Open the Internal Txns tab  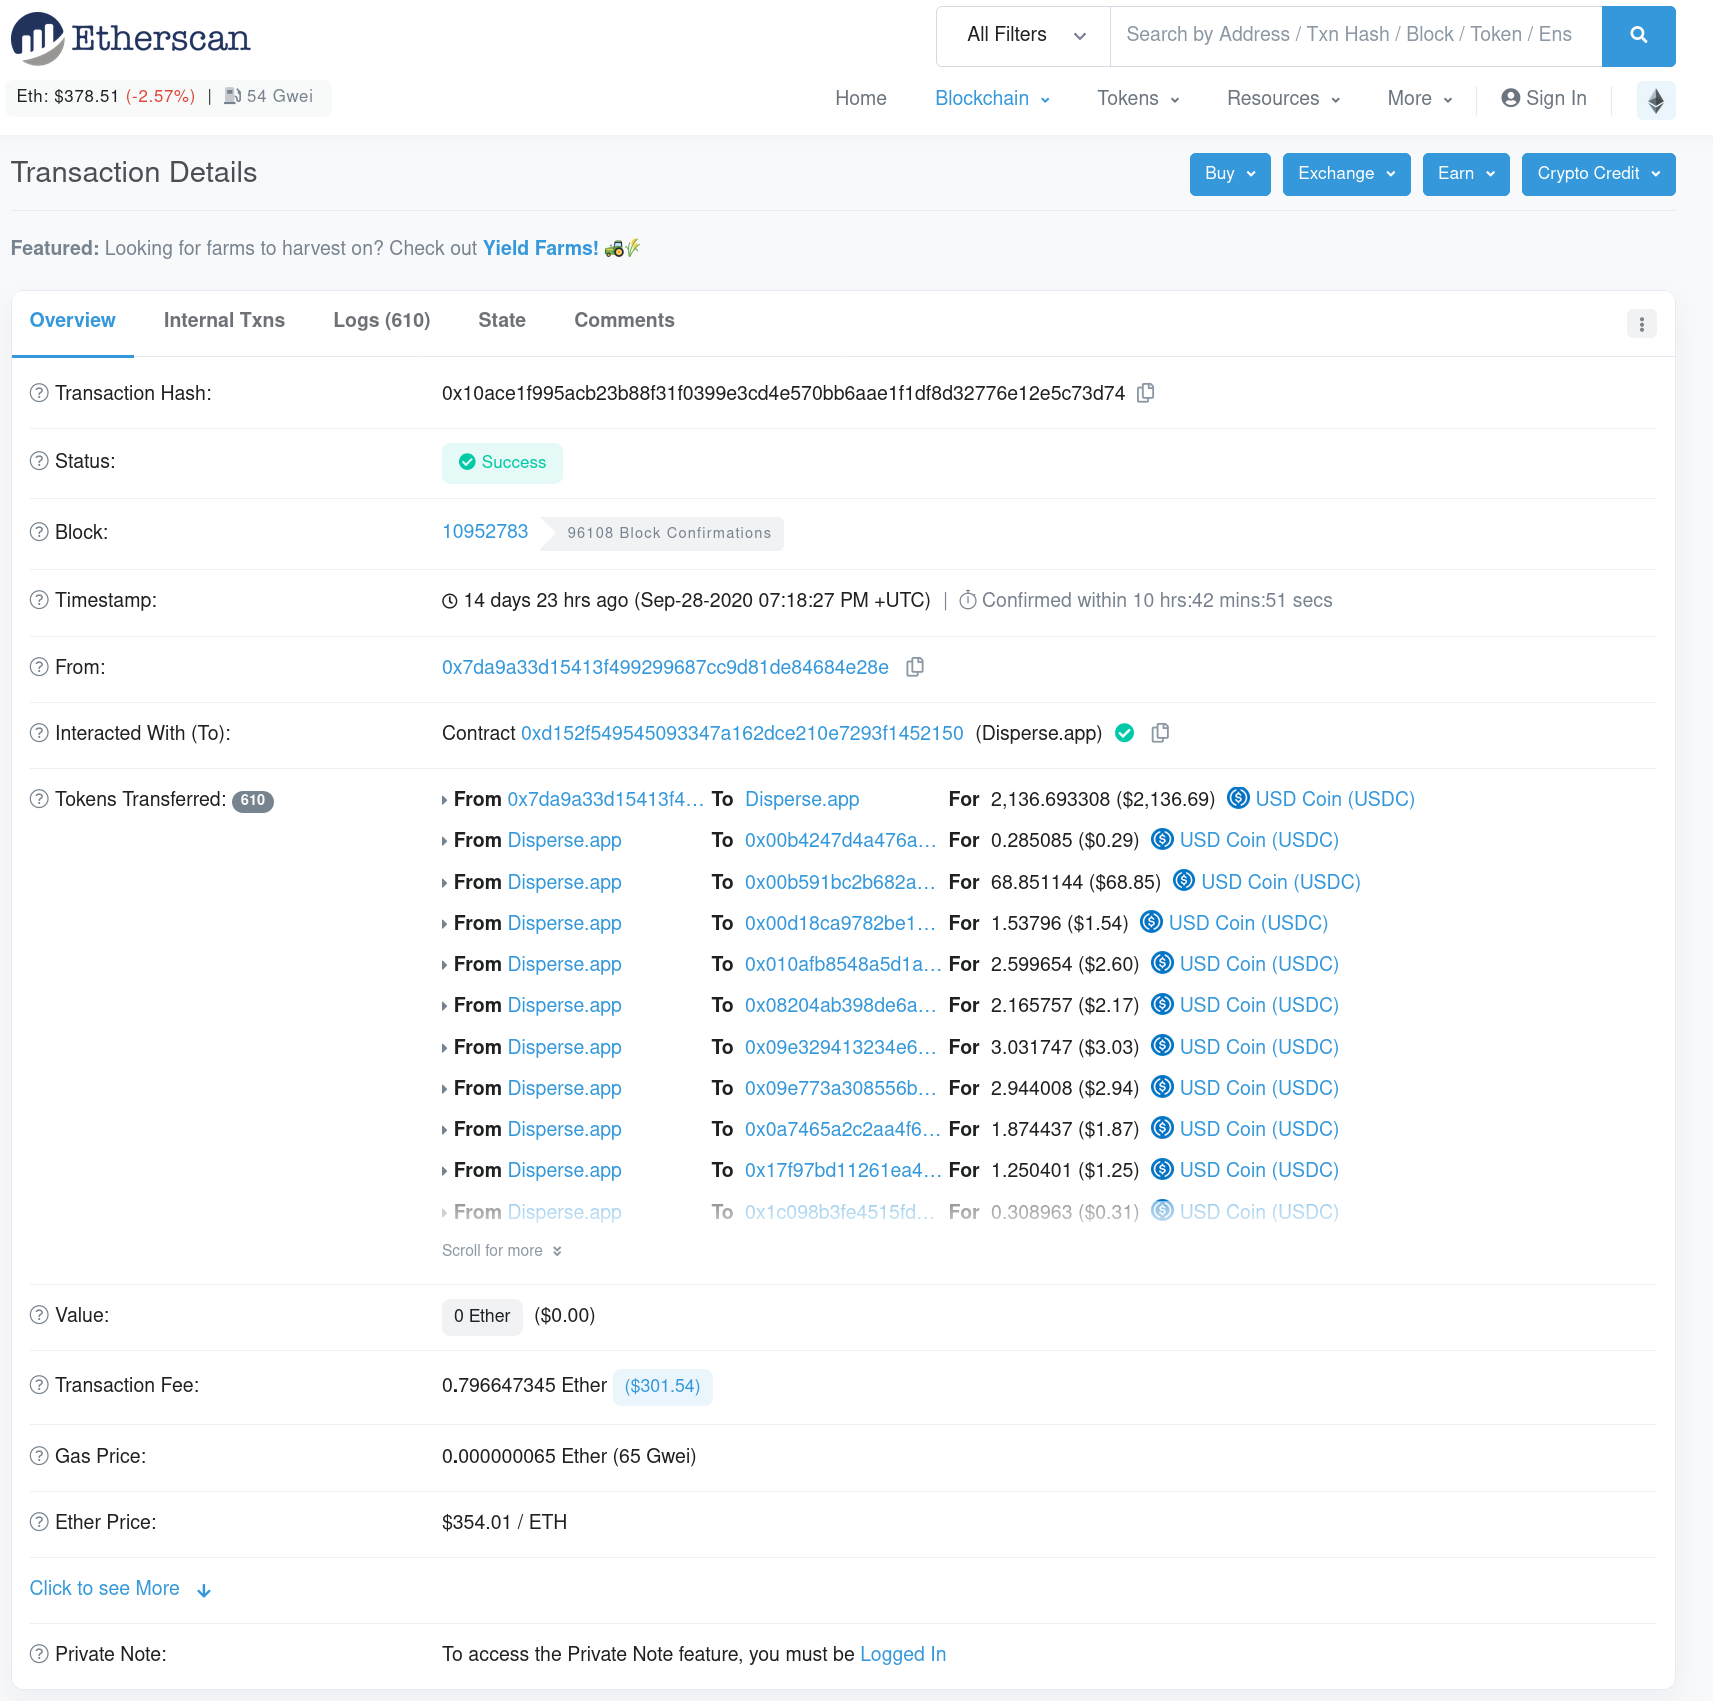click(224, 320)
